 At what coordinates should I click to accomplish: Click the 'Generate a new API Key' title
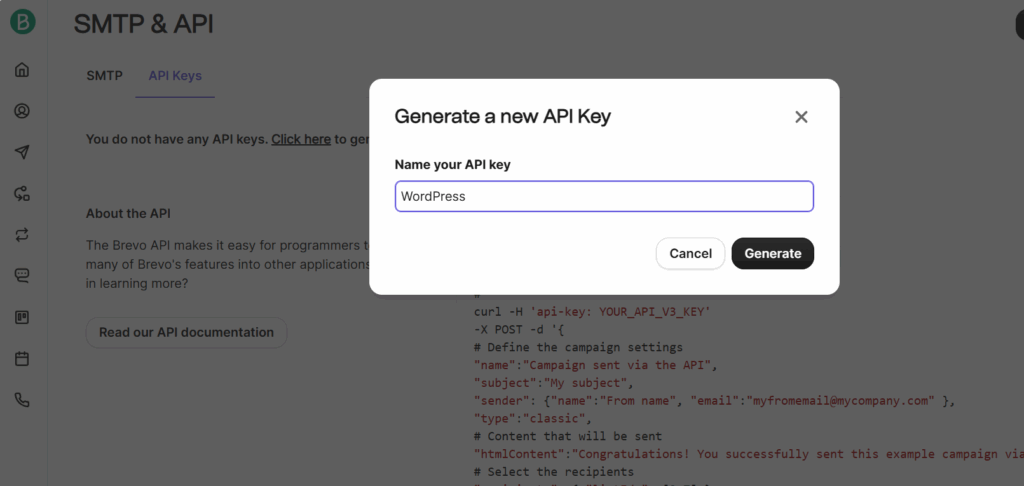point(503,117)
